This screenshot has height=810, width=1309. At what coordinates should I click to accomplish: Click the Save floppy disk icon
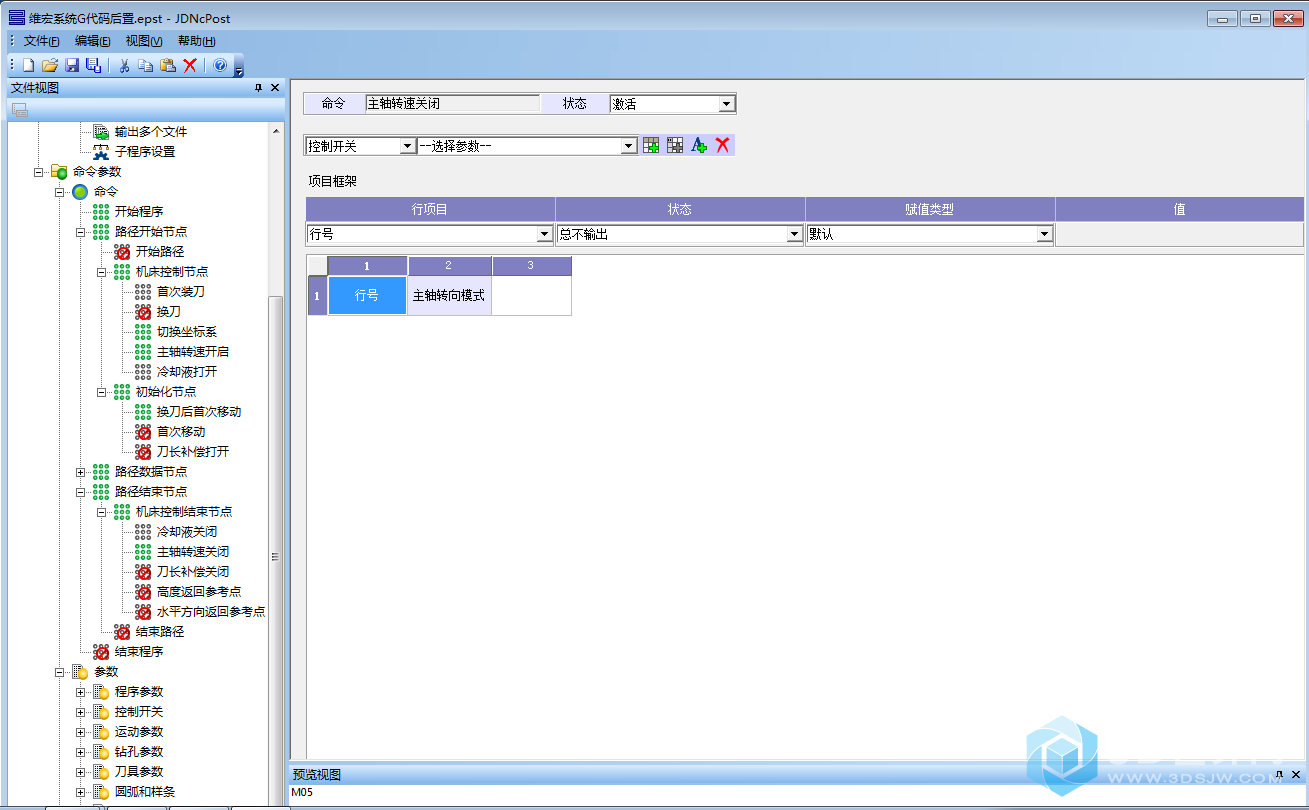pyautogui.click(x=72, y=65)
